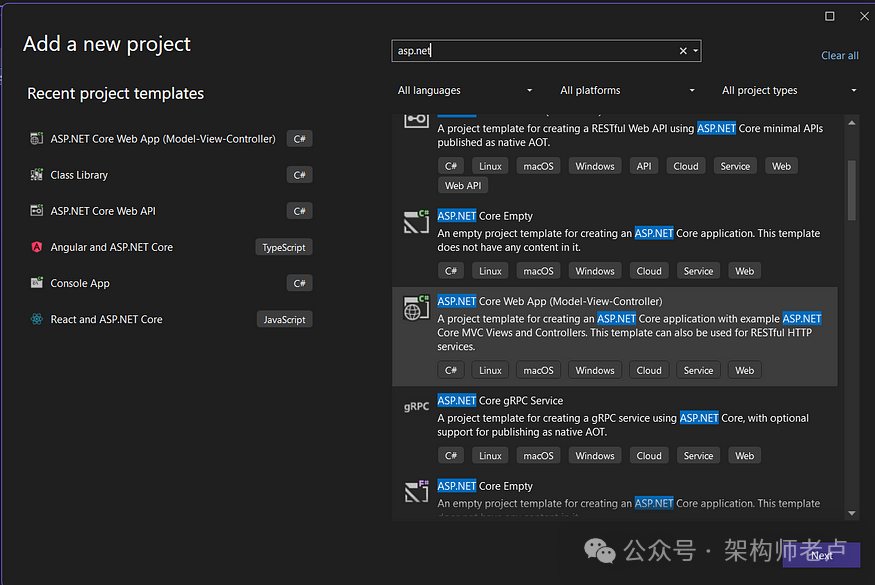Click the macOS tag under the Model-View-Controller template
Screen dimensions: 875x585
coord(538,370)
